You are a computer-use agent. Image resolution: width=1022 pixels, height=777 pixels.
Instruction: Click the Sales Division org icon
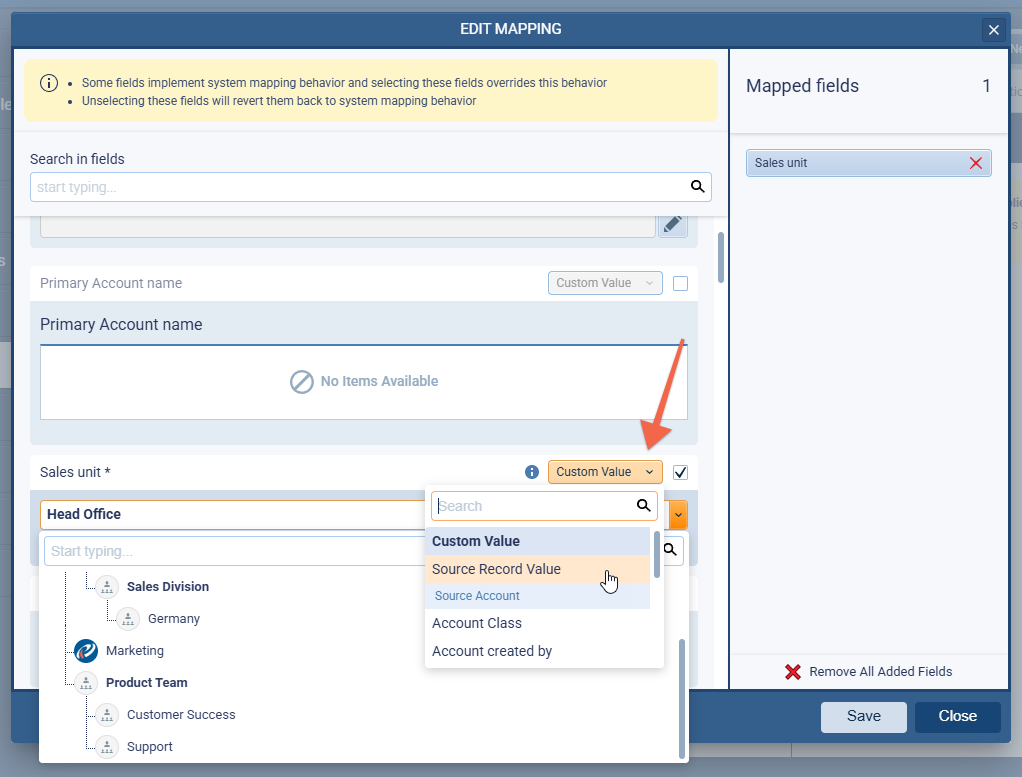click(x=107, y=587)
